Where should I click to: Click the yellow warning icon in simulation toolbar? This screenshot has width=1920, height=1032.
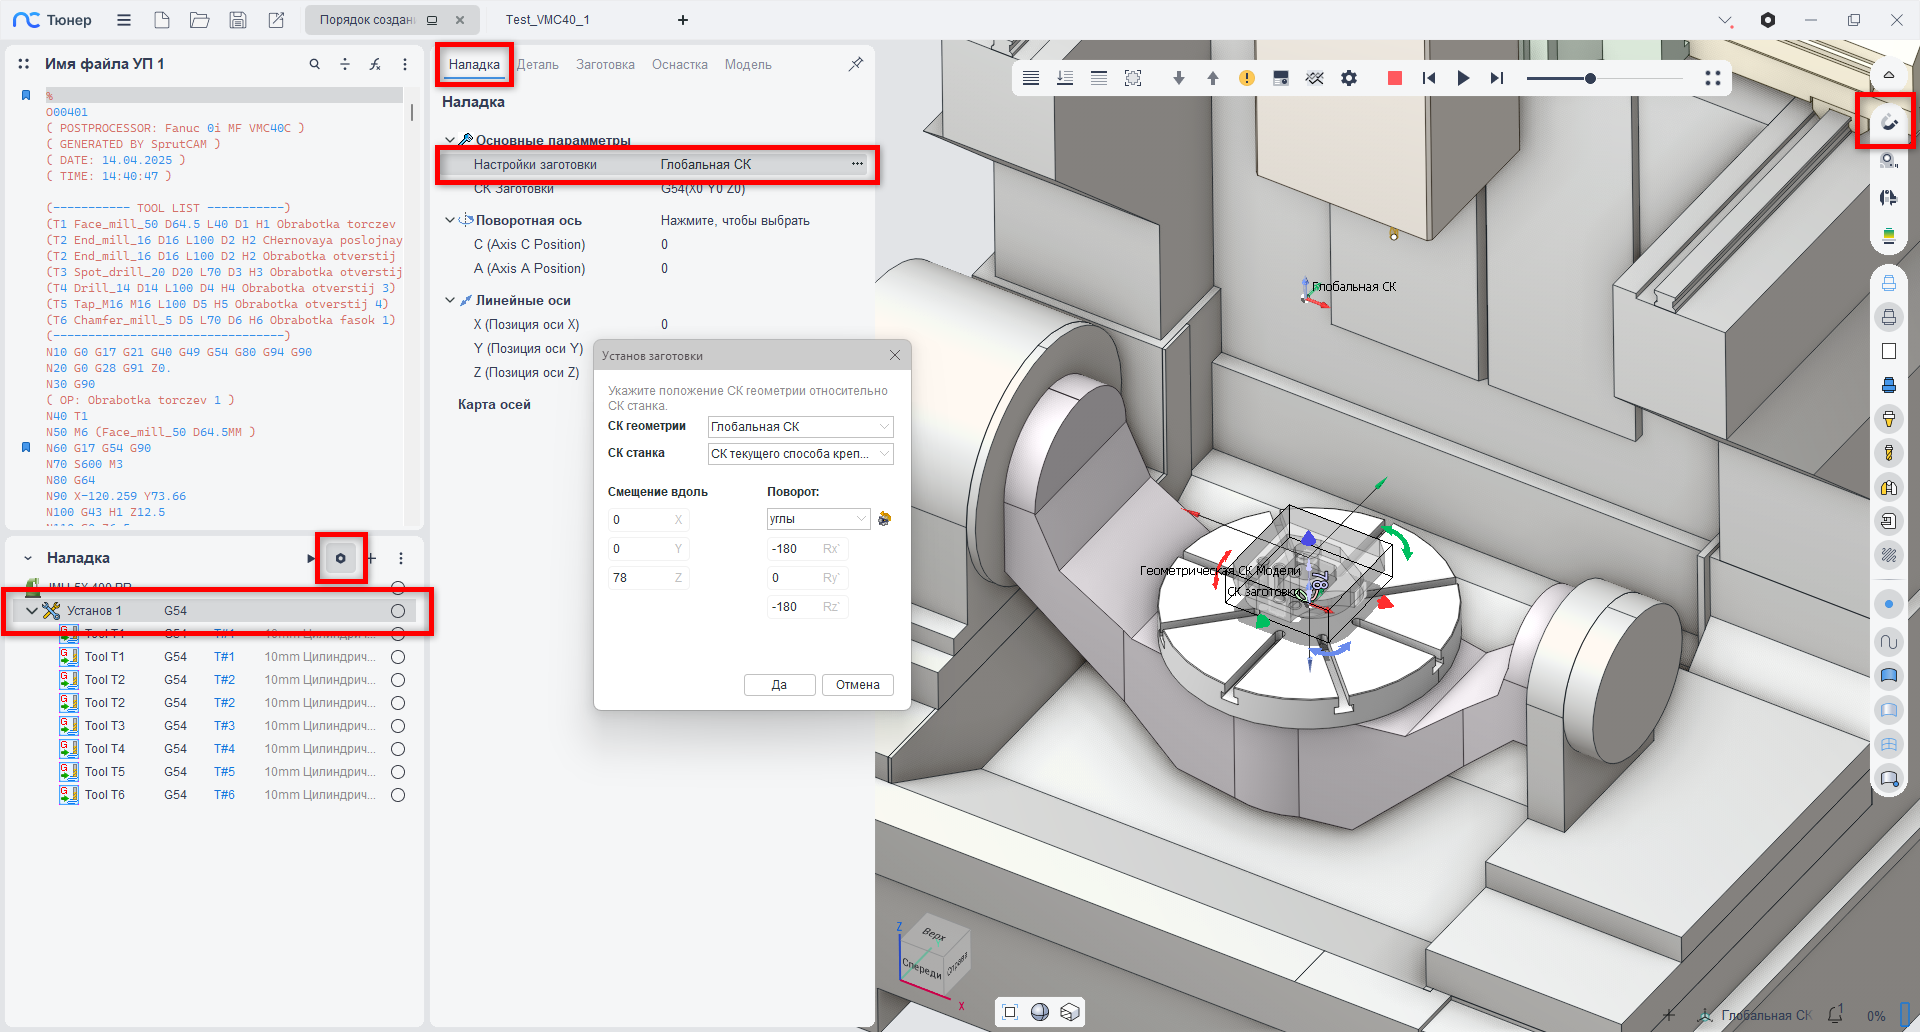1247,78
